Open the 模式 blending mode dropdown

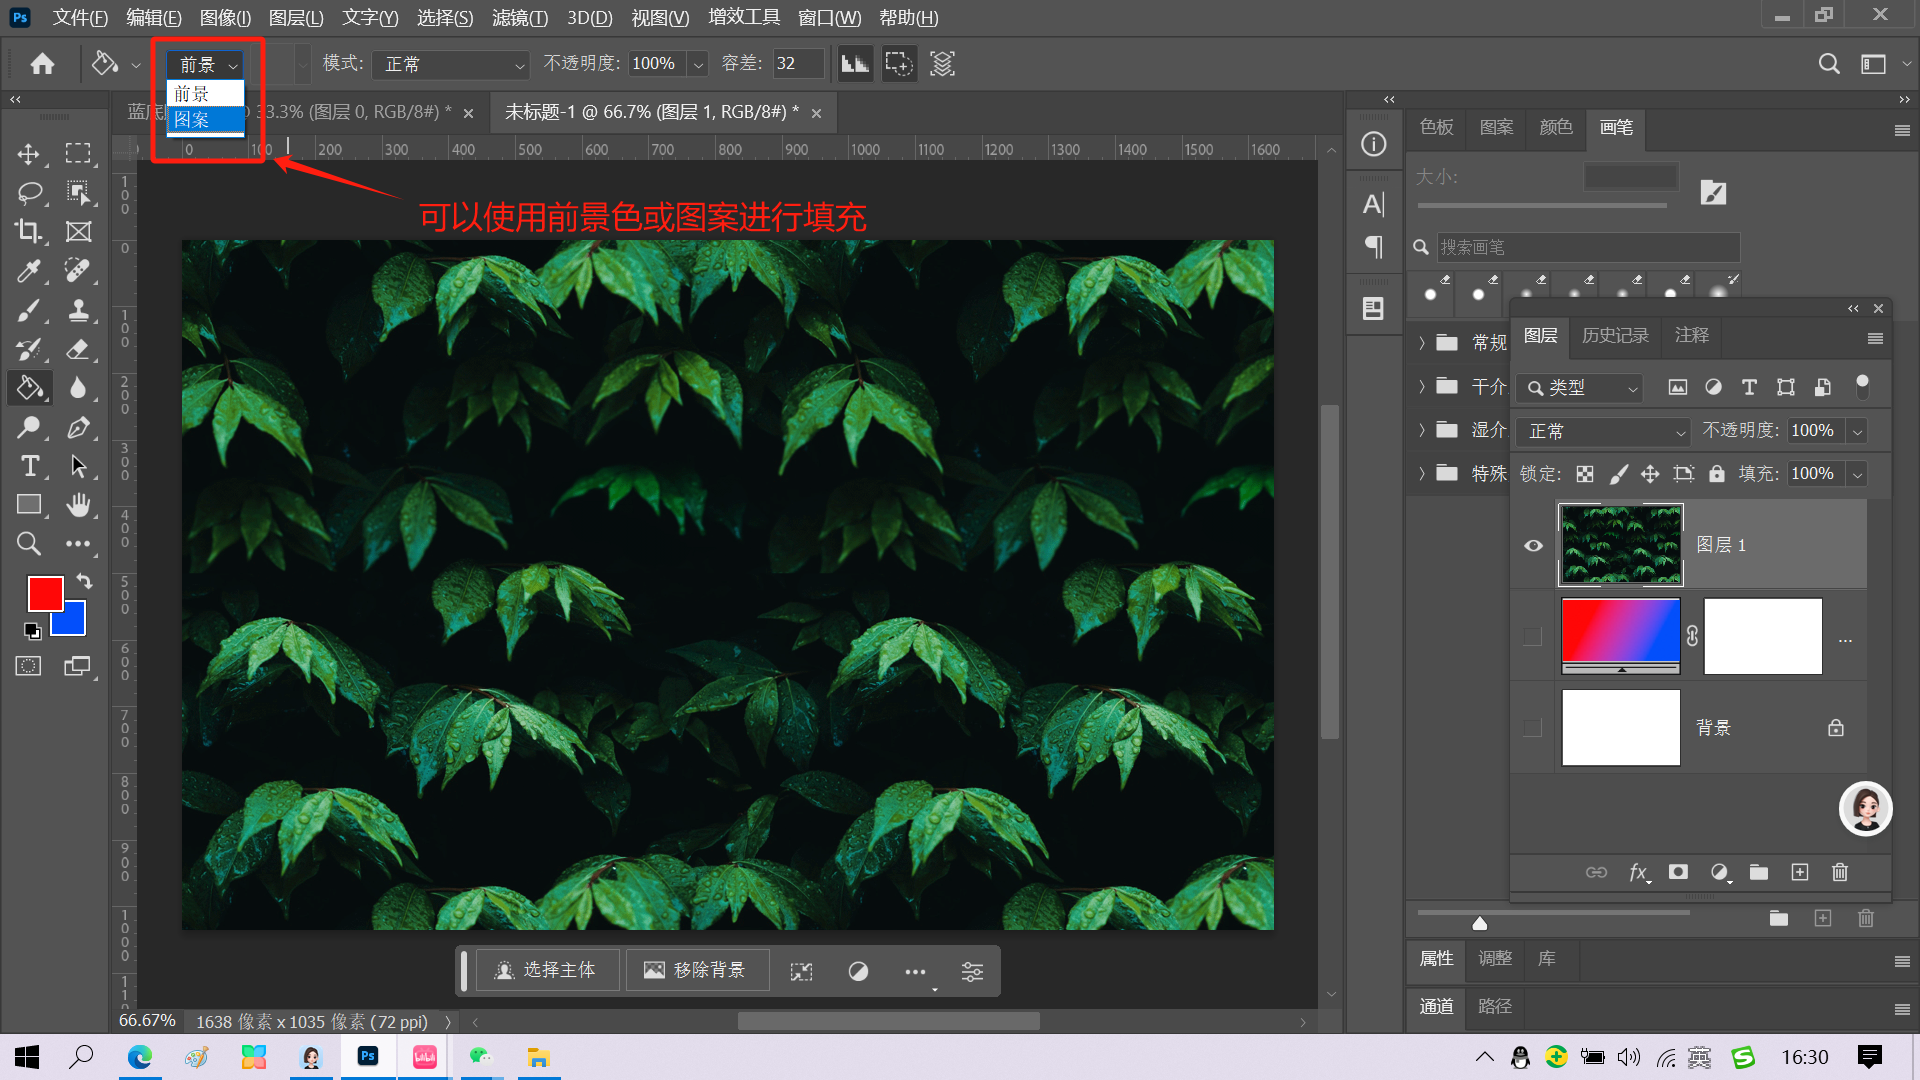tap(452, 64)
